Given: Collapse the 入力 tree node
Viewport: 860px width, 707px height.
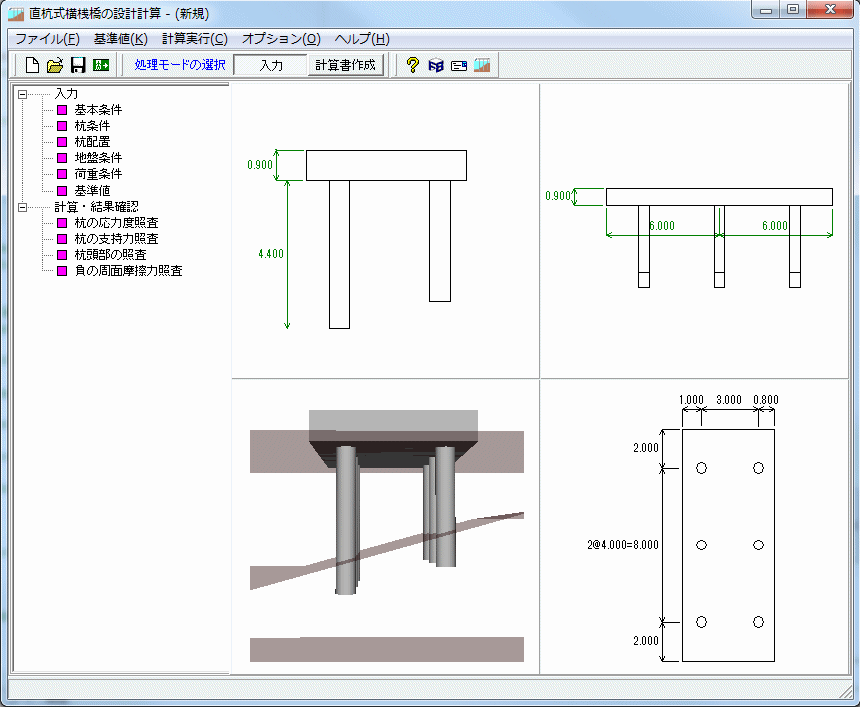Looking at the screenshot, I should coord(22,94).
